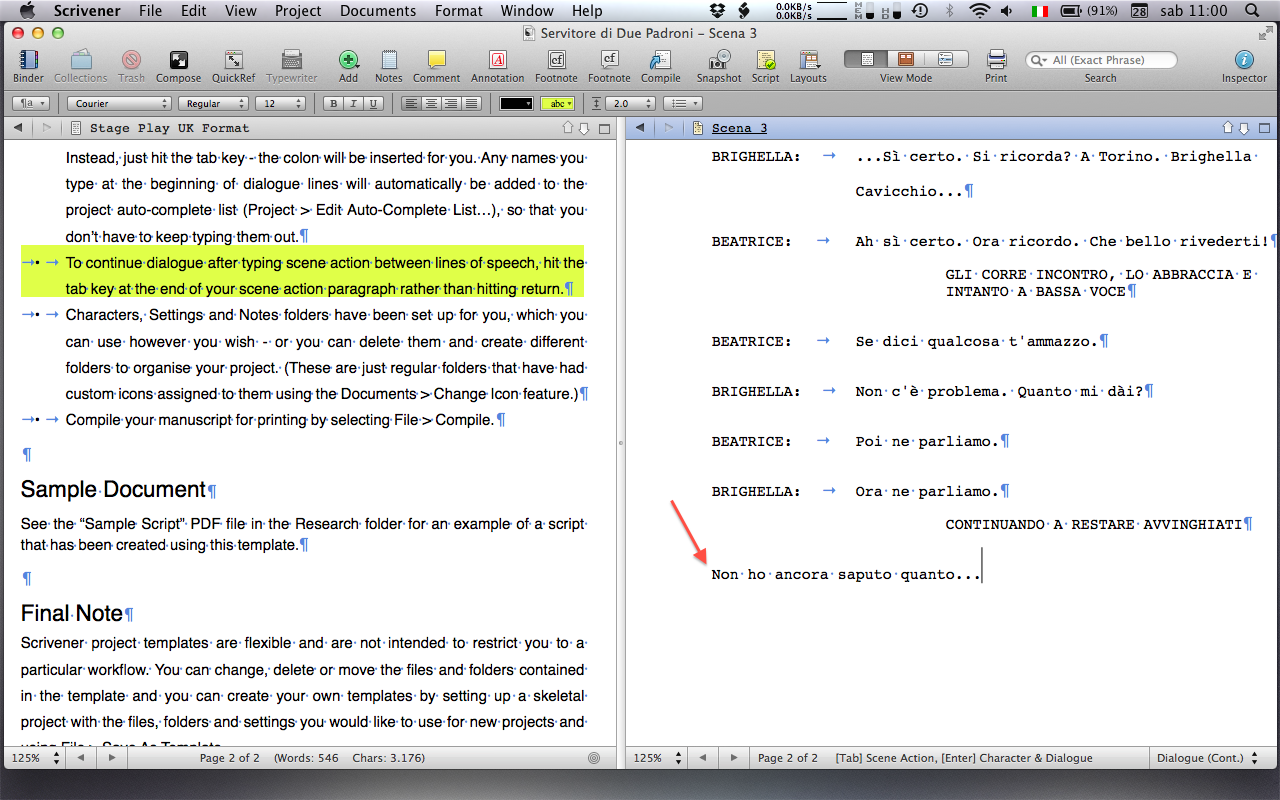
Task: Click the Words: 546 counter in footer
Action: click(x=306, y=758)
